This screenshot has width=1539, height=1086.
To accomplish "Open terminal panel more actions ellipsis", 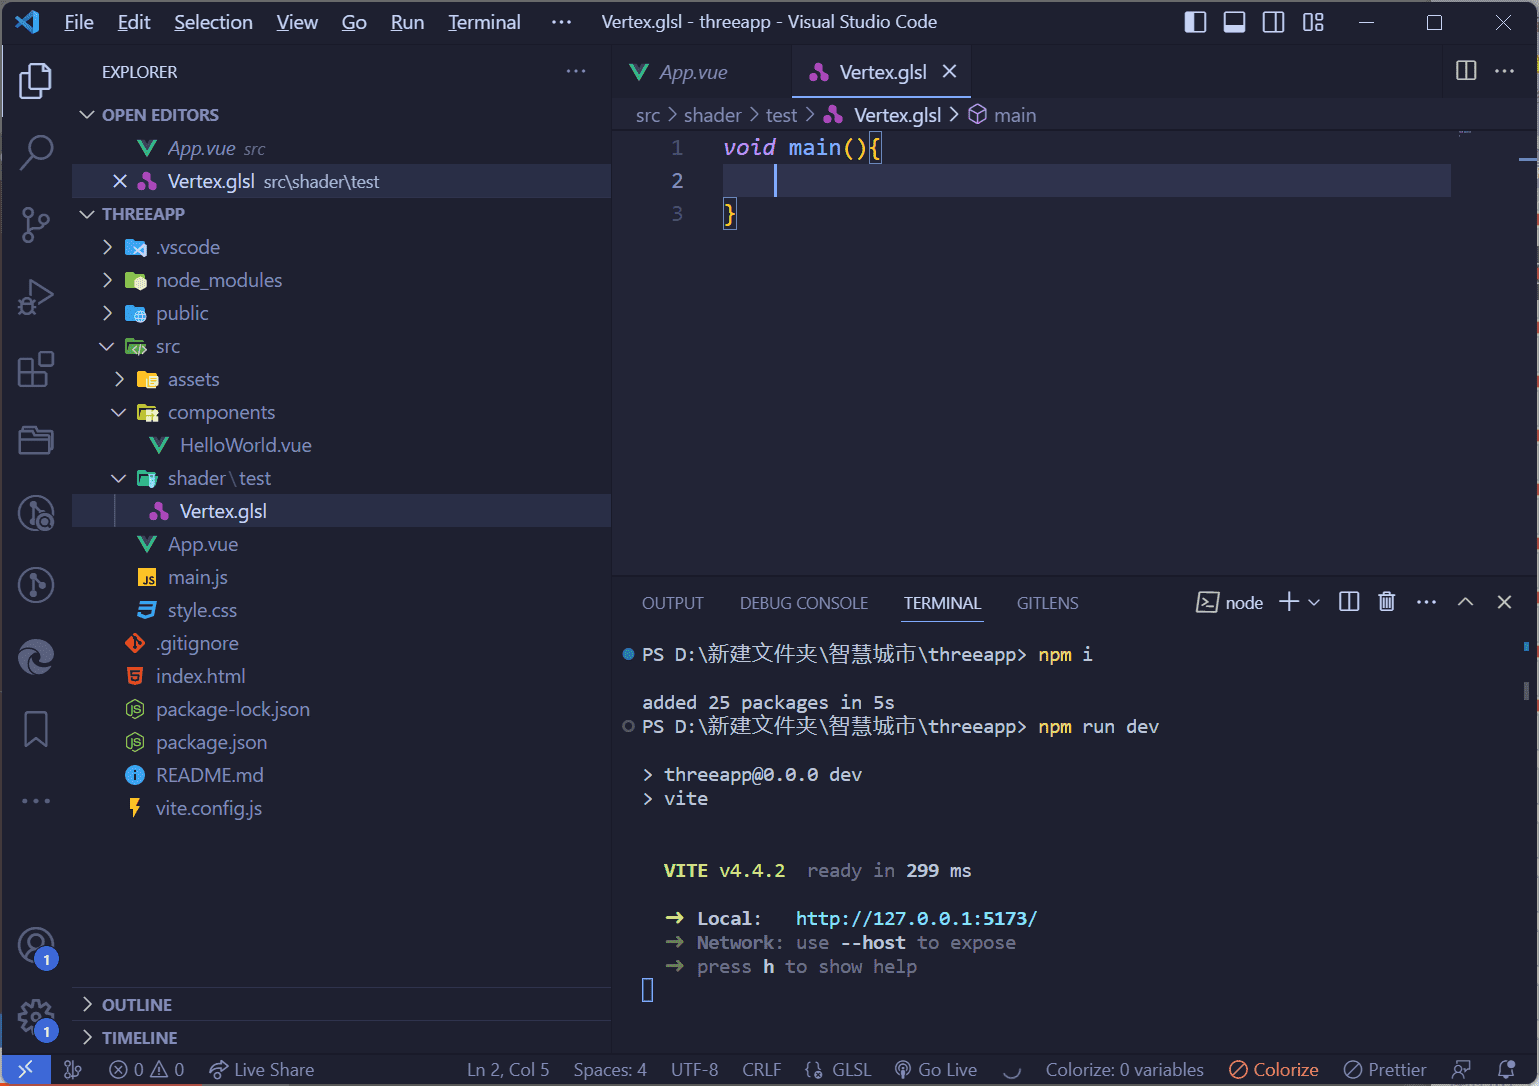I will pyautogui.click(x=1427, y=602).
